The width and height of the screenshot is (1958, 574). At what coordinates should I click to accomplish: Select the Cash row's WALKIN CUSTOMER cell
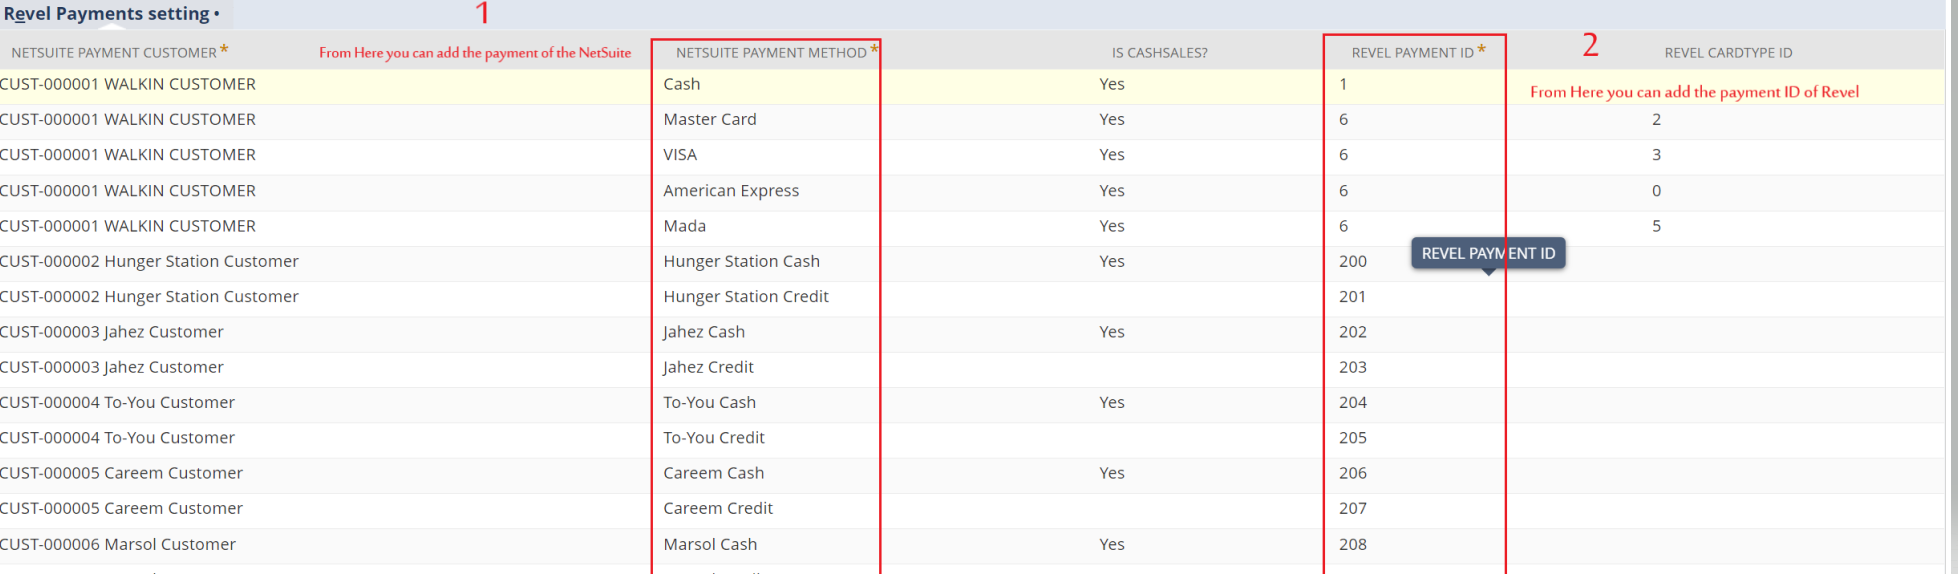[128, 84]
